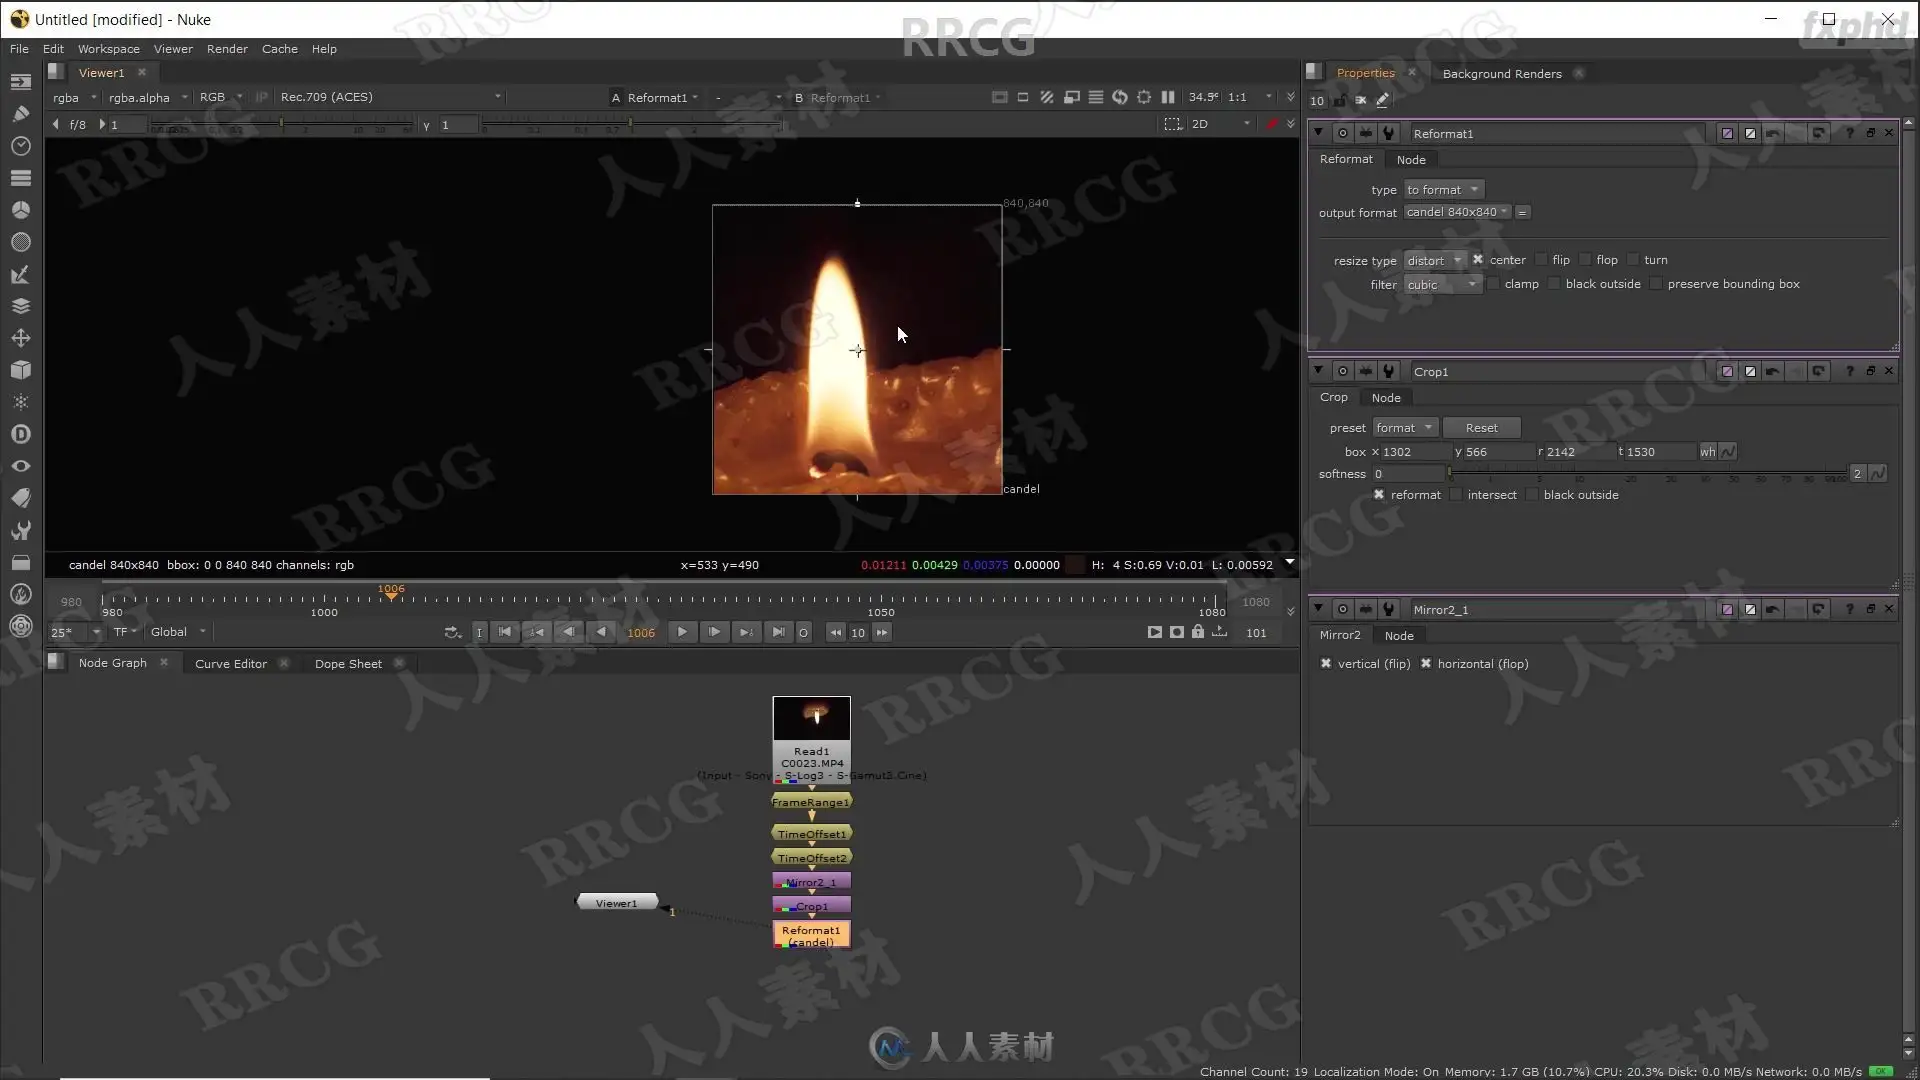Open the File menu
1920x1080 pixels.
pyautogui.click(x=19, y=49)
